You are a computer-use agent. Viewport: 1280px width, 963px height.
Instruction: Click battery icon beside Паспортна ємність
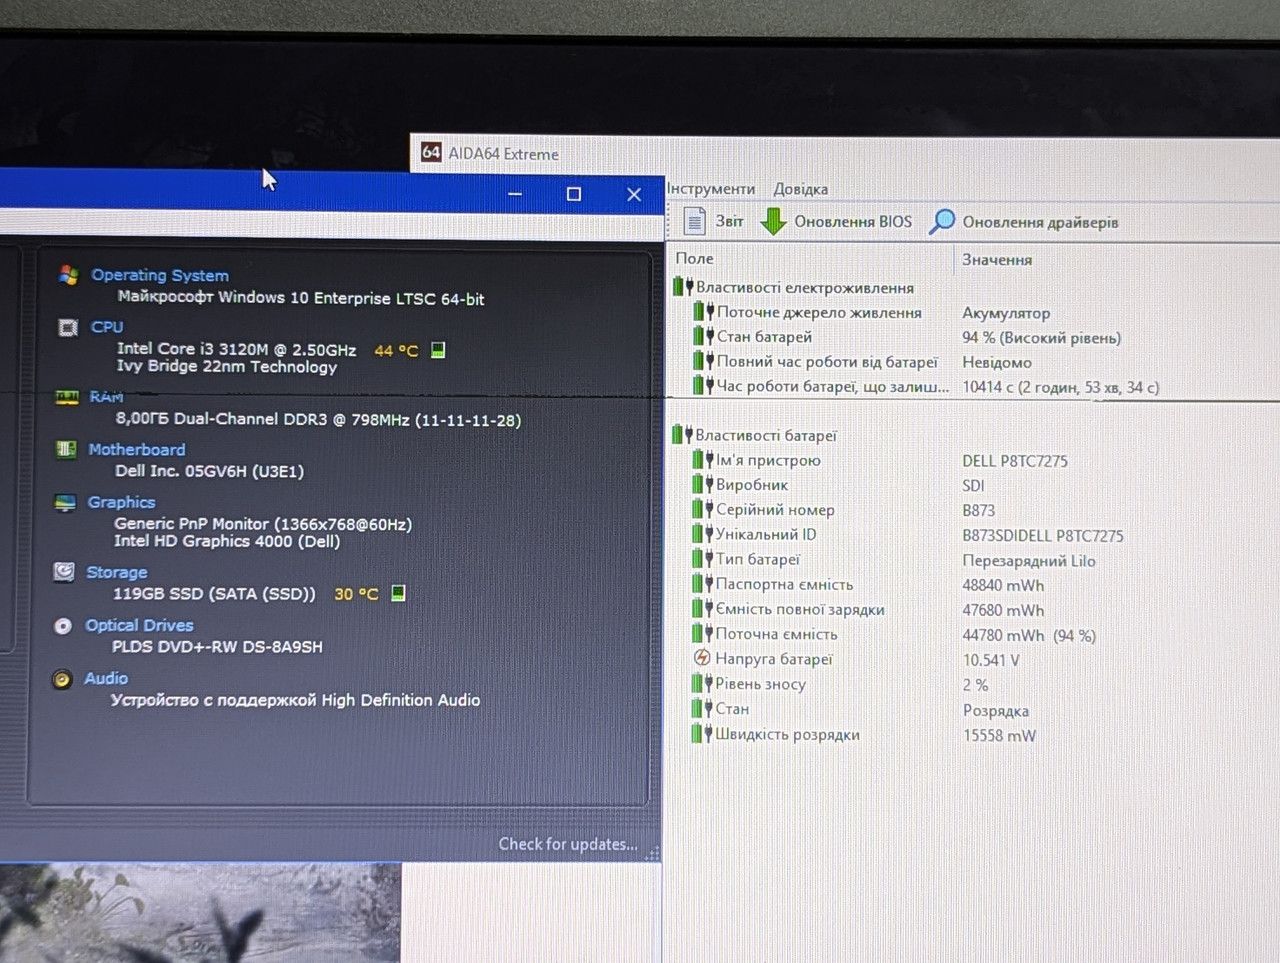point(703,584)
